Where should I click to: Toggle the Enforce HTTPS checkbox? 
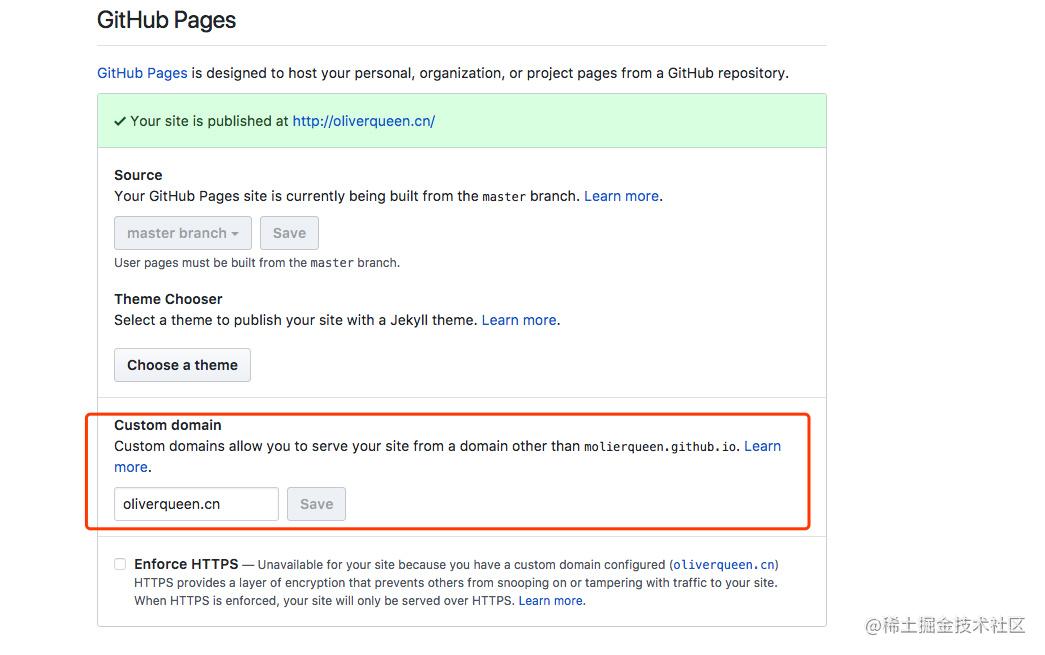tap(120, 564)
